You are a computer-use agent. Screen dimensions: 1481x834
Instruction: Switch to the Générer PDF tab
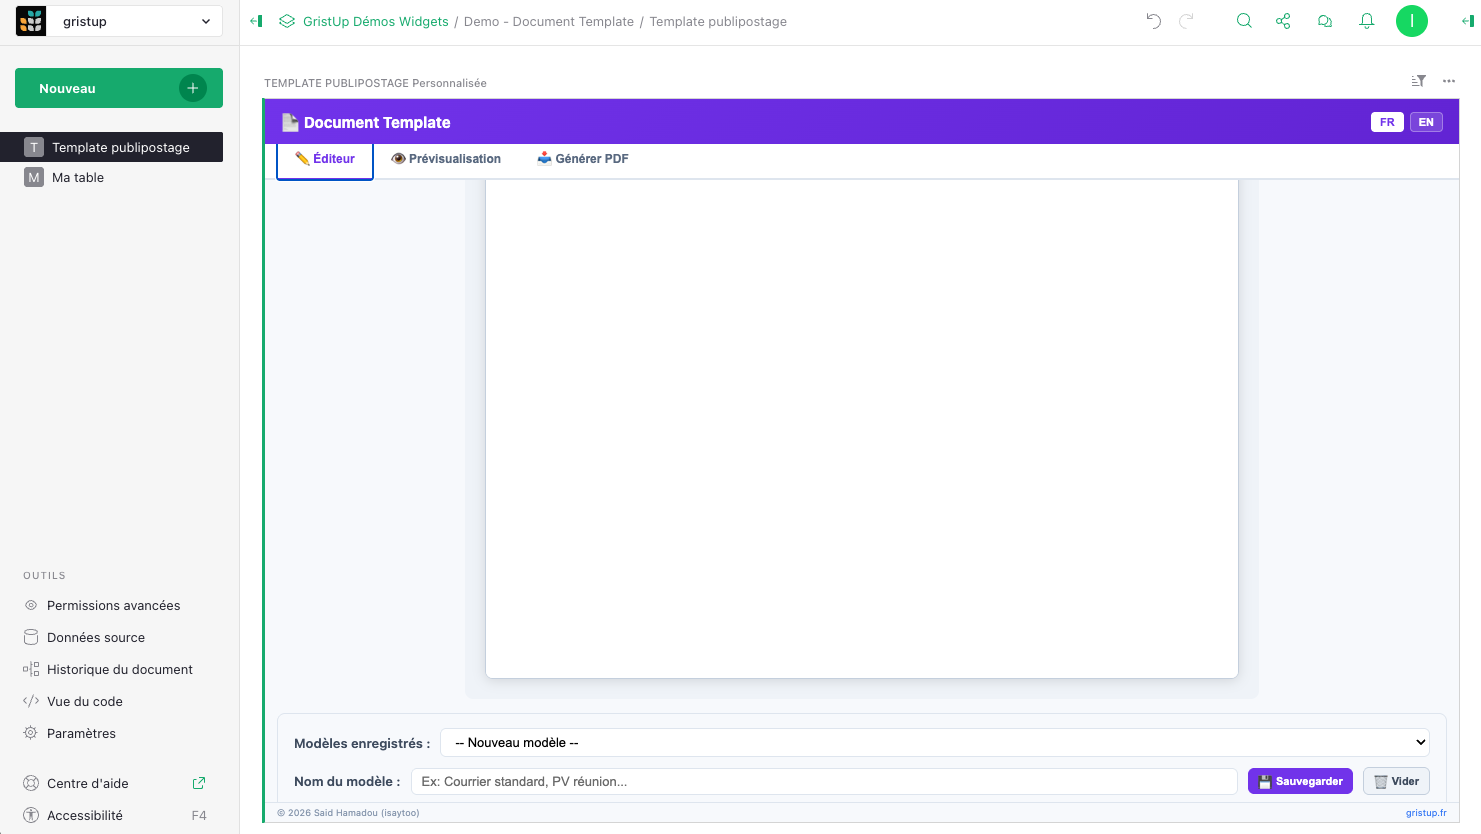[x=583, y=159]
